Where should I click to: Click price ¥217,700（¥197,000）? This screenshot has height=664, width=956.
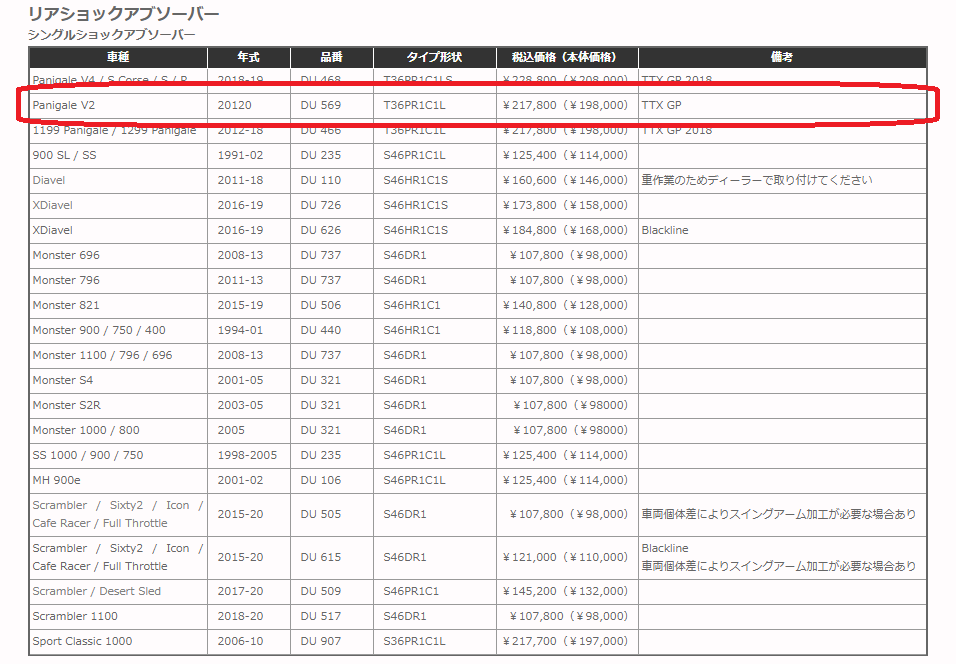[565, 641]
